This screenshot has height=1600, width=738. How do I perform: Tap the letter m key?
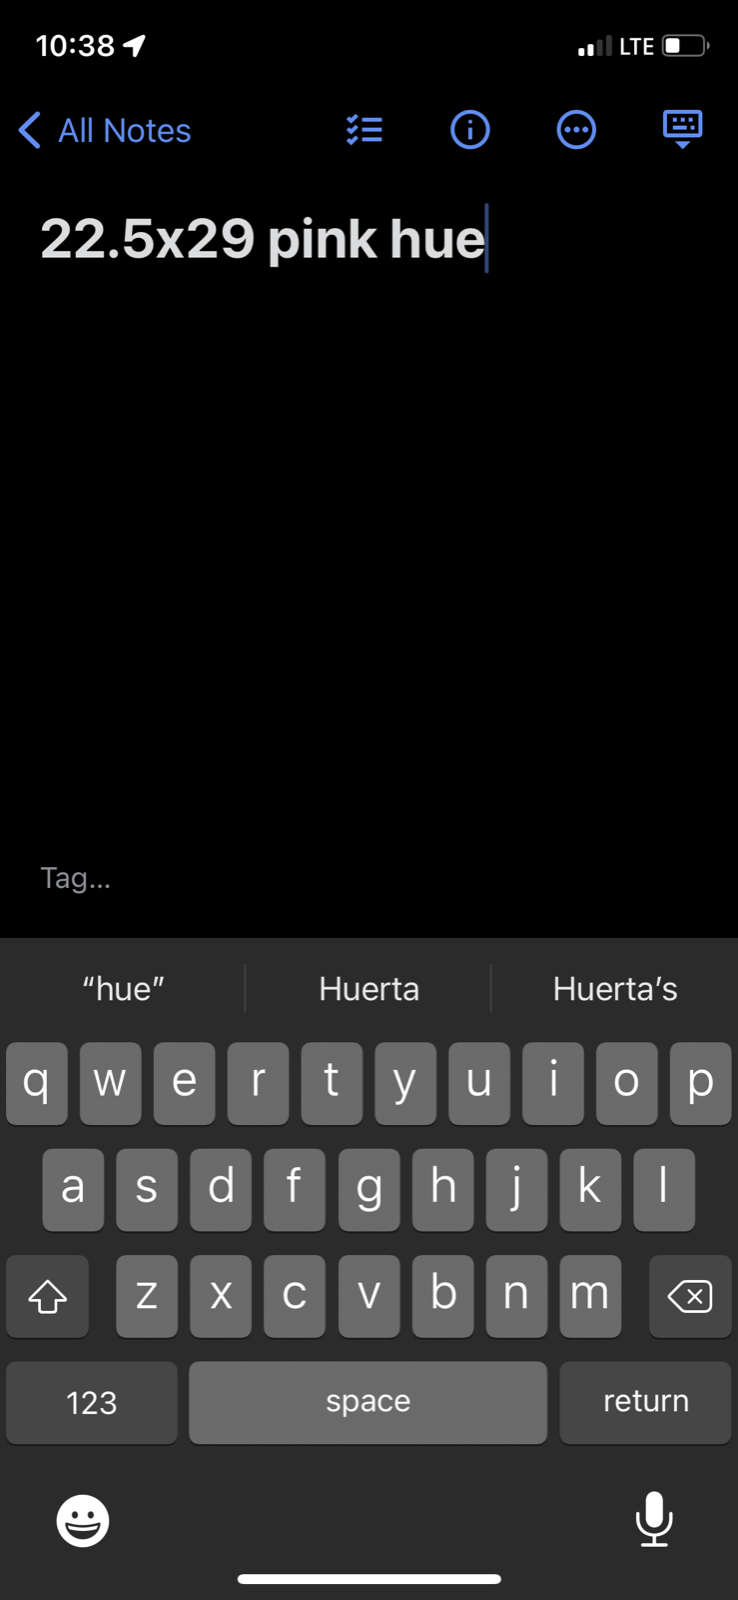(590, 1296)
